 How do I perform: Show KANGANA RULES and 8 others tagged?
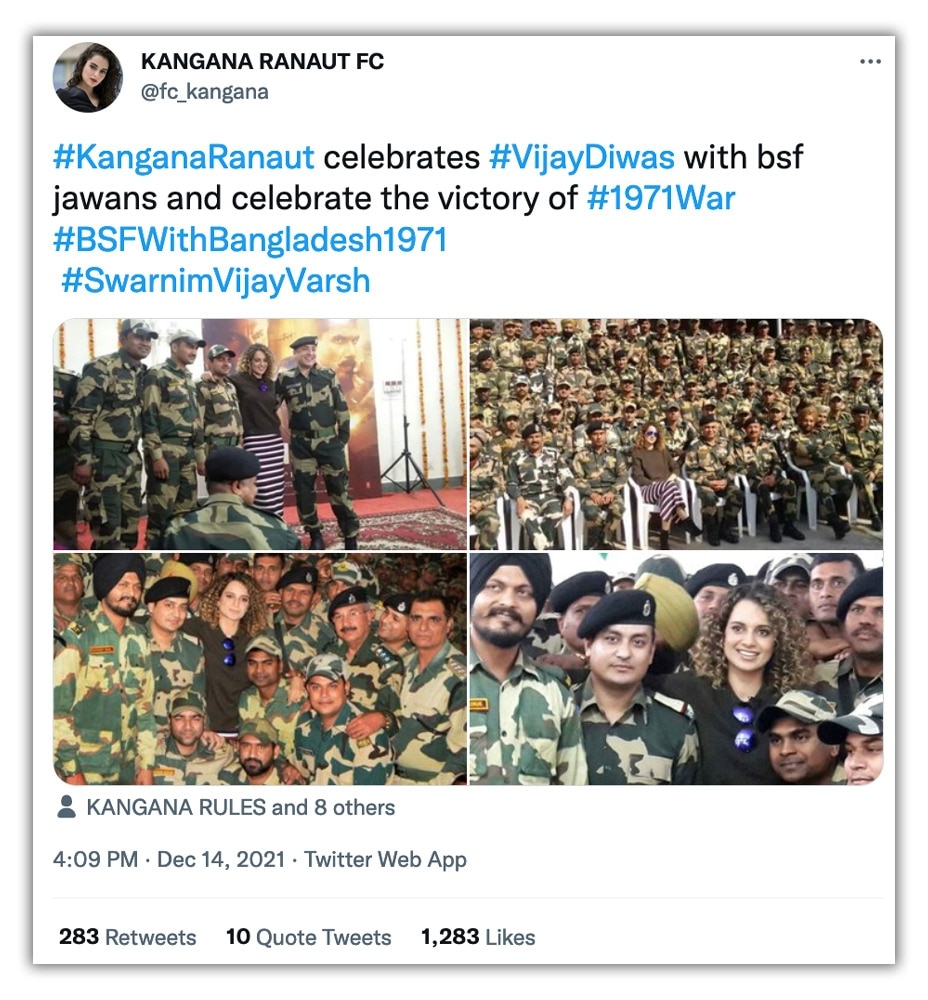click(x=240, y=807)
